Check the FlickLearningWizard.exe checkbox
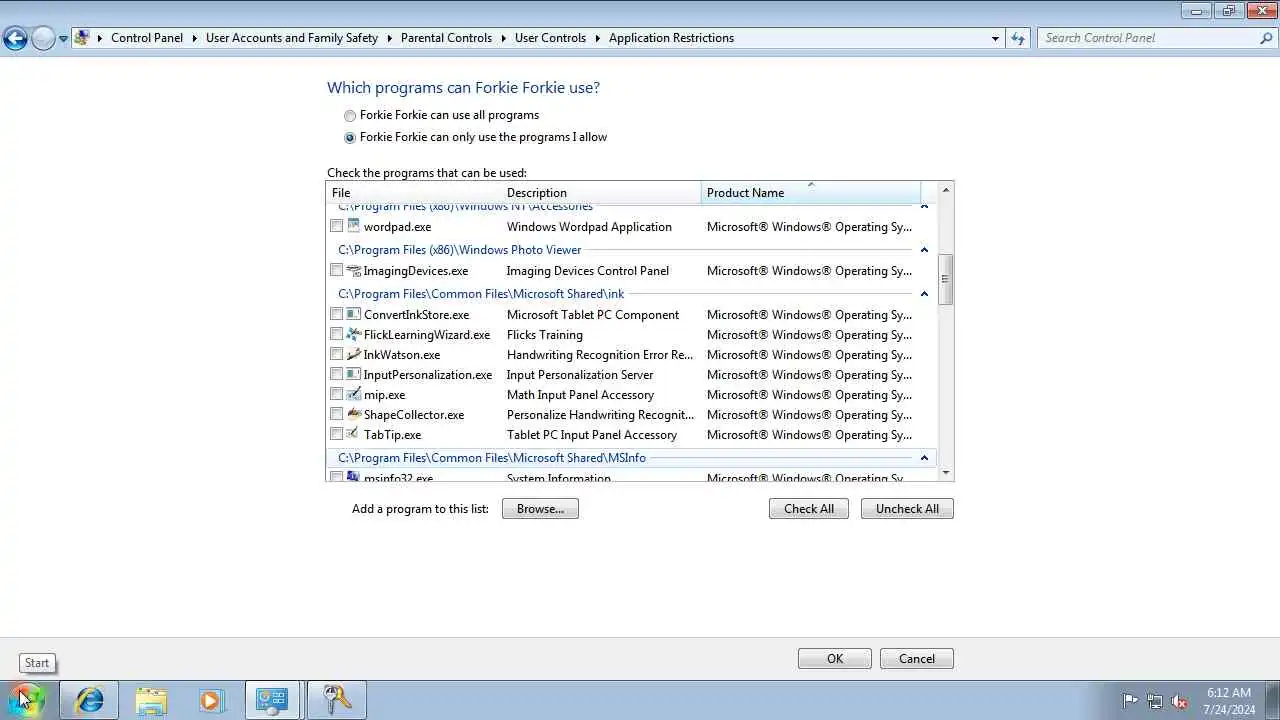This screenshot has width=1280, height=720. tap(337, 334)
